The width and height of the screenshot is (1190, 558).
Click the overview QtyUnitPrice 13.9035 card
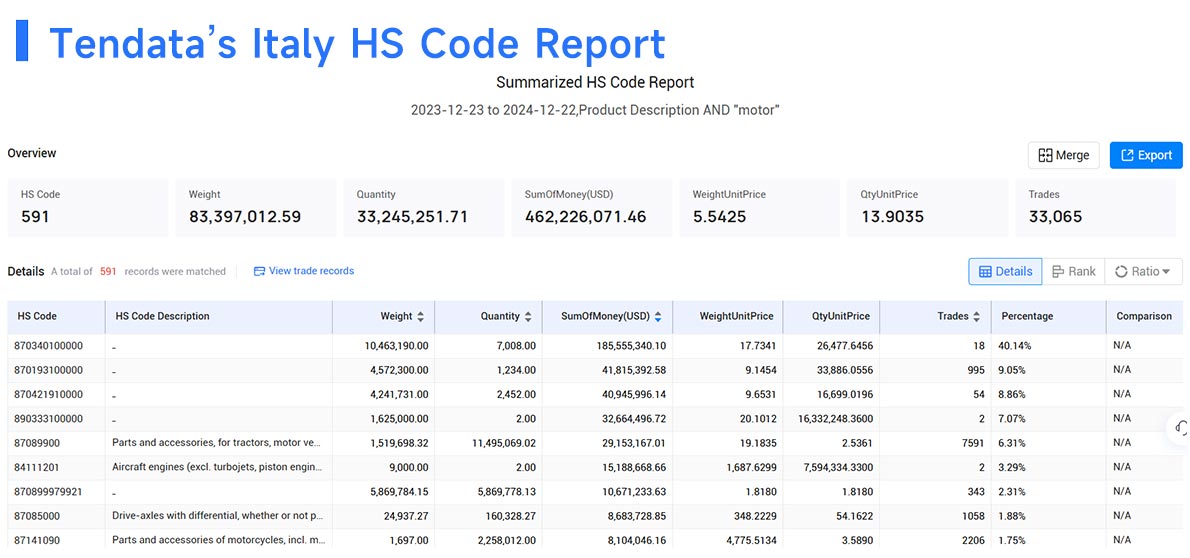coord(927,208)
